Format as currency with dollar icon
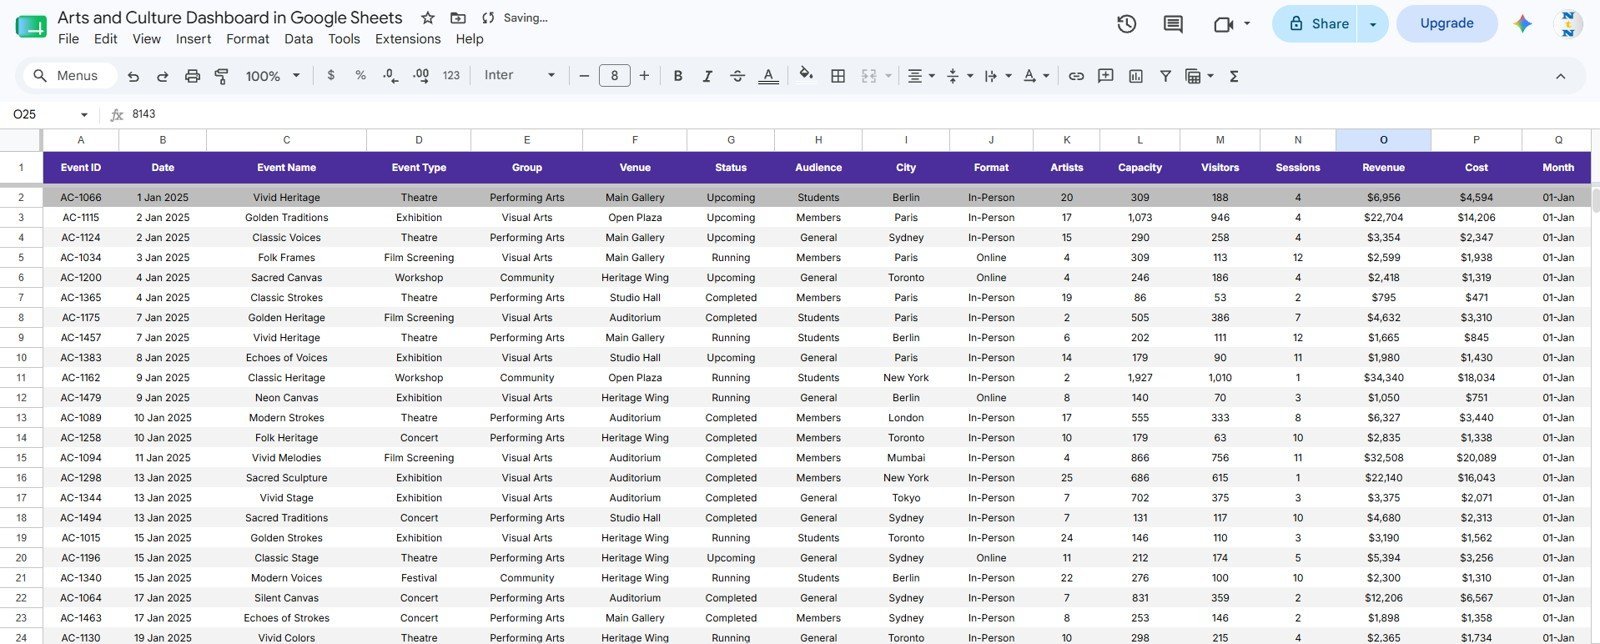Image resolution: width=1600 pixels, height=644 pixels. point(331,76)
